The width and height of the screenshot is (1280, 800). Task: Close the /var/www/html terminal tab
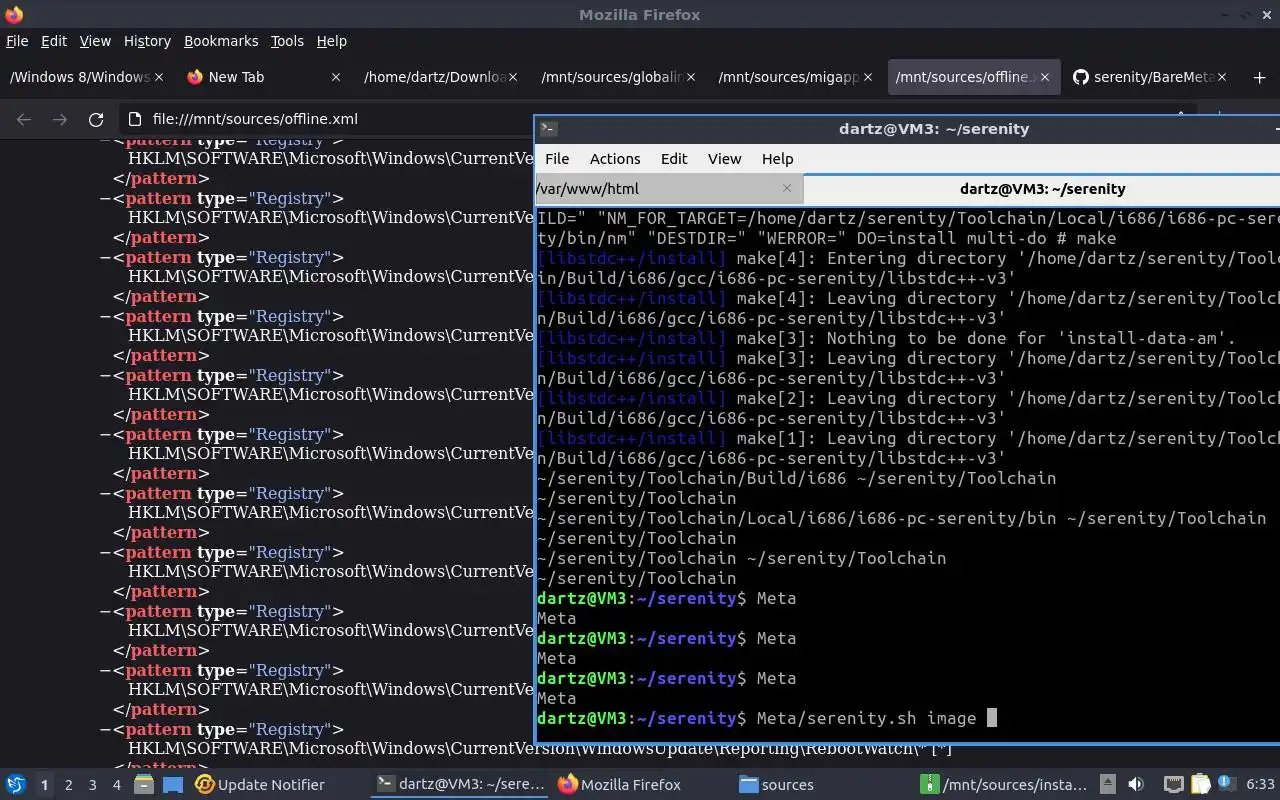pos(786,188)
